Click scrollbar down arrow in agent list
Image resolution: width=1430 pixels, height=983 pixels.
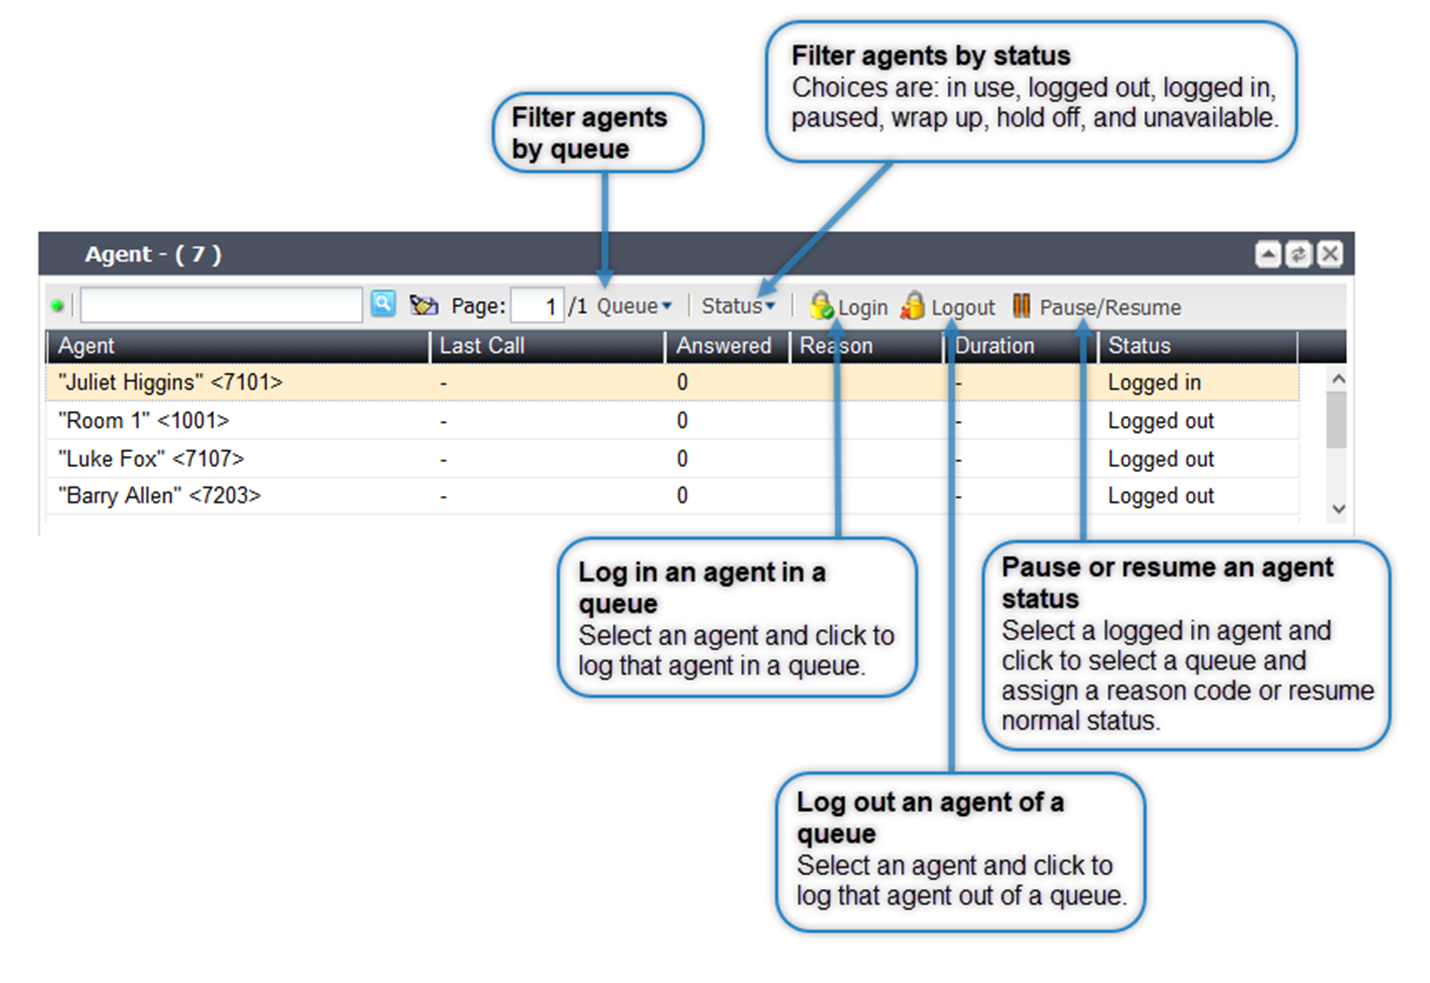1338,509
